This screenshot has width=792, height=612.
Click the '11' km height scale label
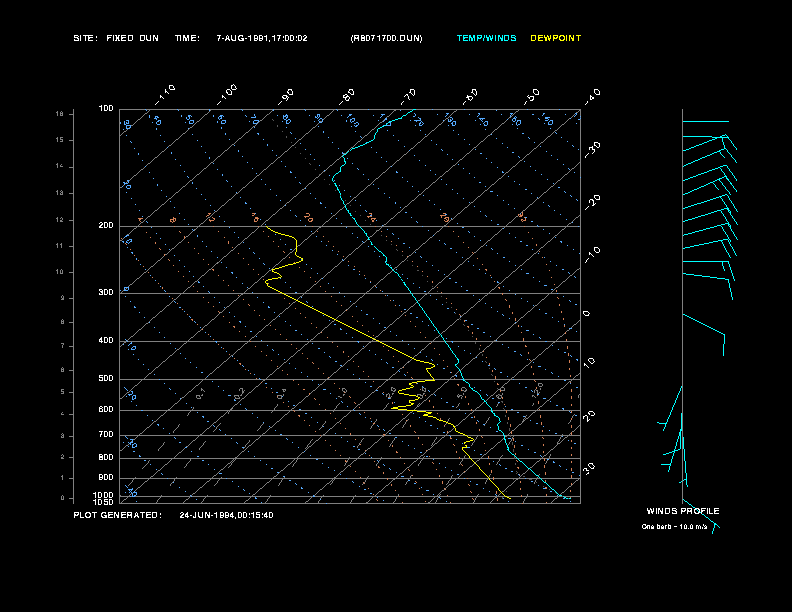click(x=60, y=246)
